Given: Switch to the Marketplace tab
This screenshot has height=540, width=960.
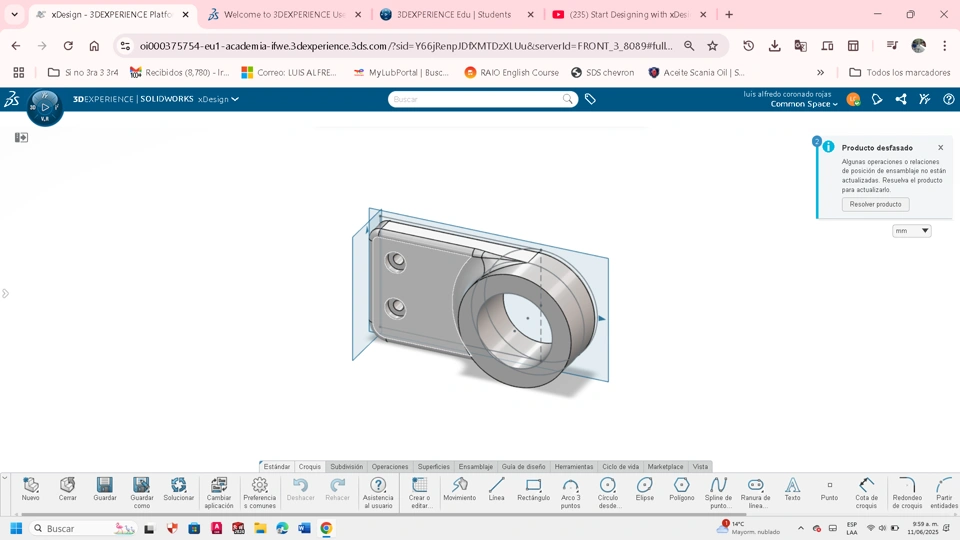Looking at the screenshot, I should tap(666, 467).
